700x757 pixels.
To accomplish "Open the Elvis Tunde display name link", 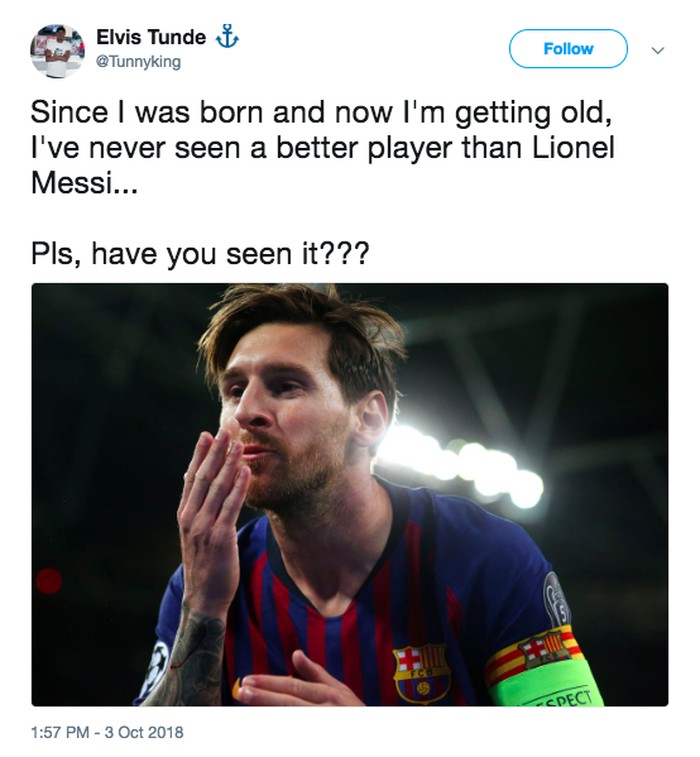I will pos(151,38).
